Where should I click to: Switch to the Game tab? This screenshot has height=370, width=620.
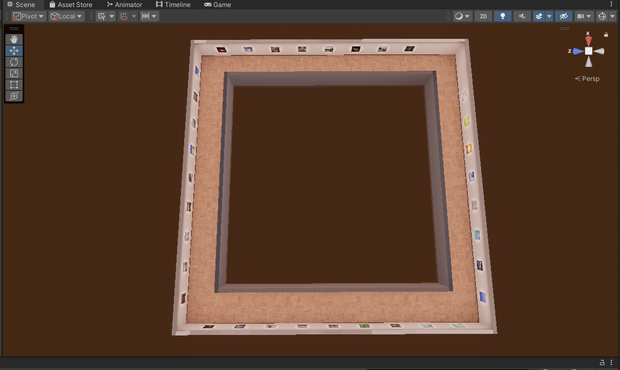click(217, 5)
